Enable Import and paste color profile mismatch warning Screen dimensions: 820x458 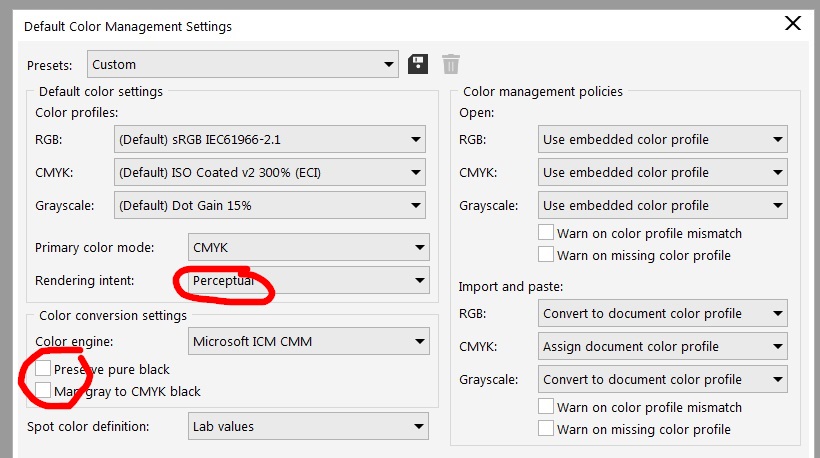click(546, 407)
